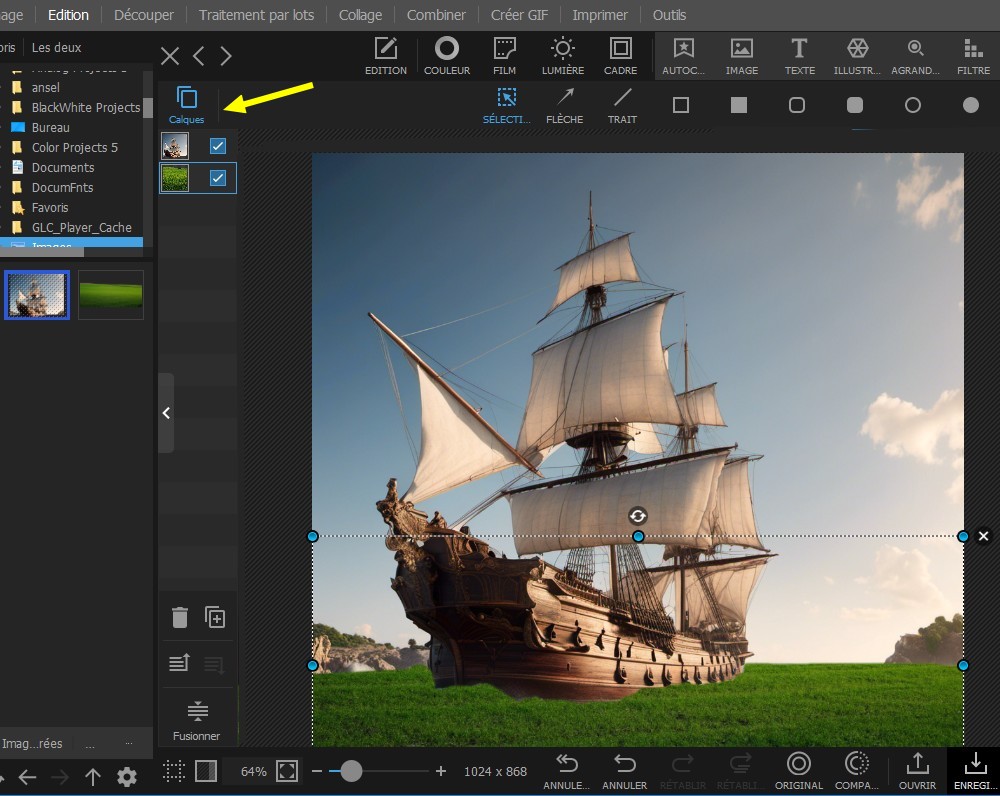Open the Calques layers panel
Image resolution: width=1000 pixels, height=796 pixels.
tap(186, 105)
